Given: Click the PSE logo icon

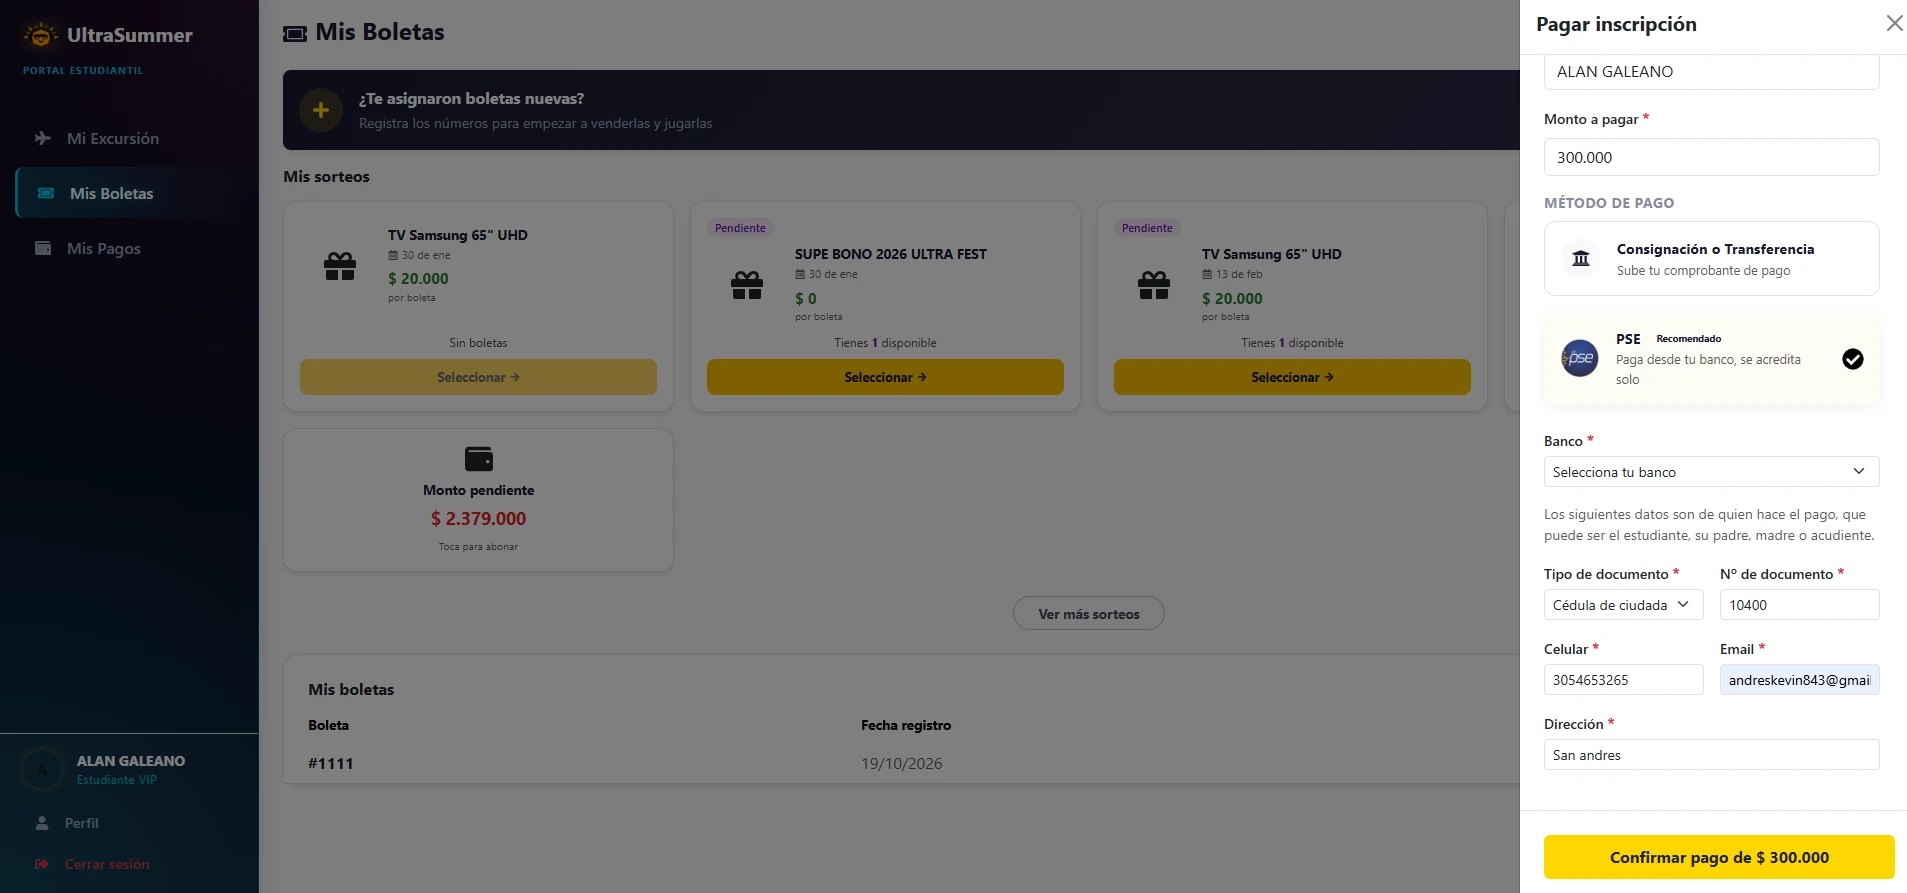Looking at the screenshot, I should (1580, 358).
